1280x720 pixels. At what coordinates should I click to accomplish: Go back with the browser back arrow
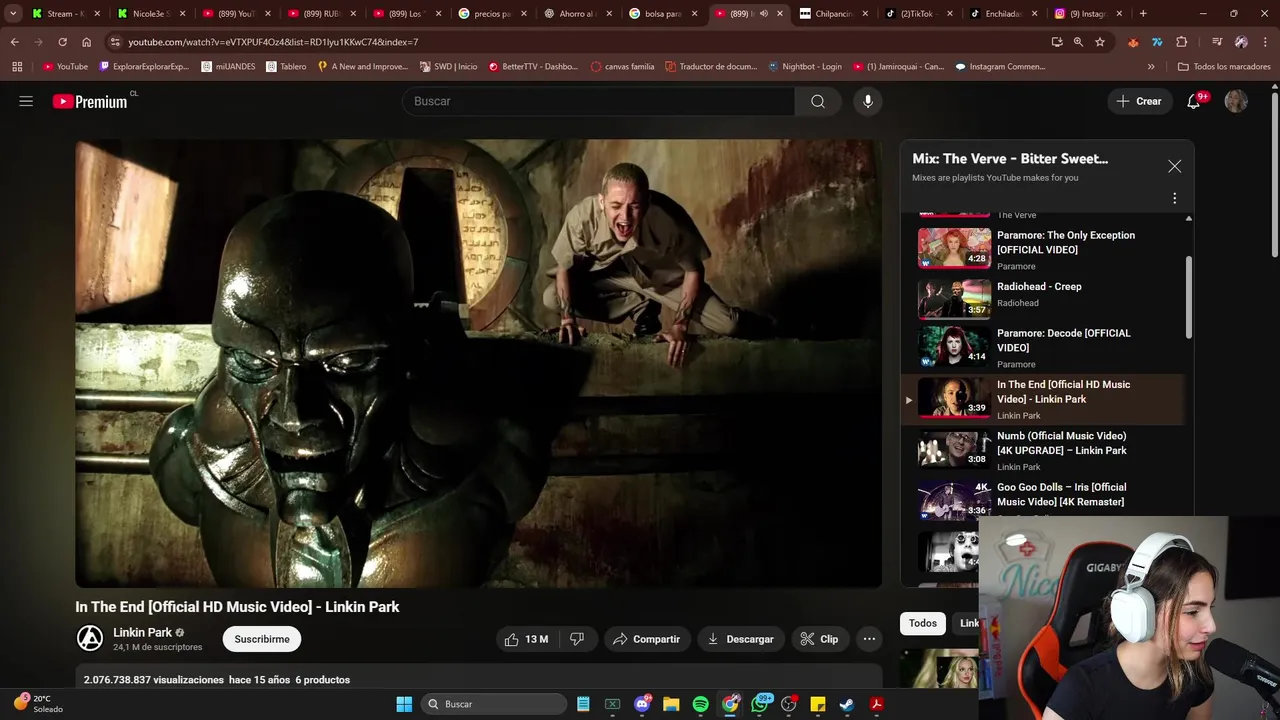point(14,42)
